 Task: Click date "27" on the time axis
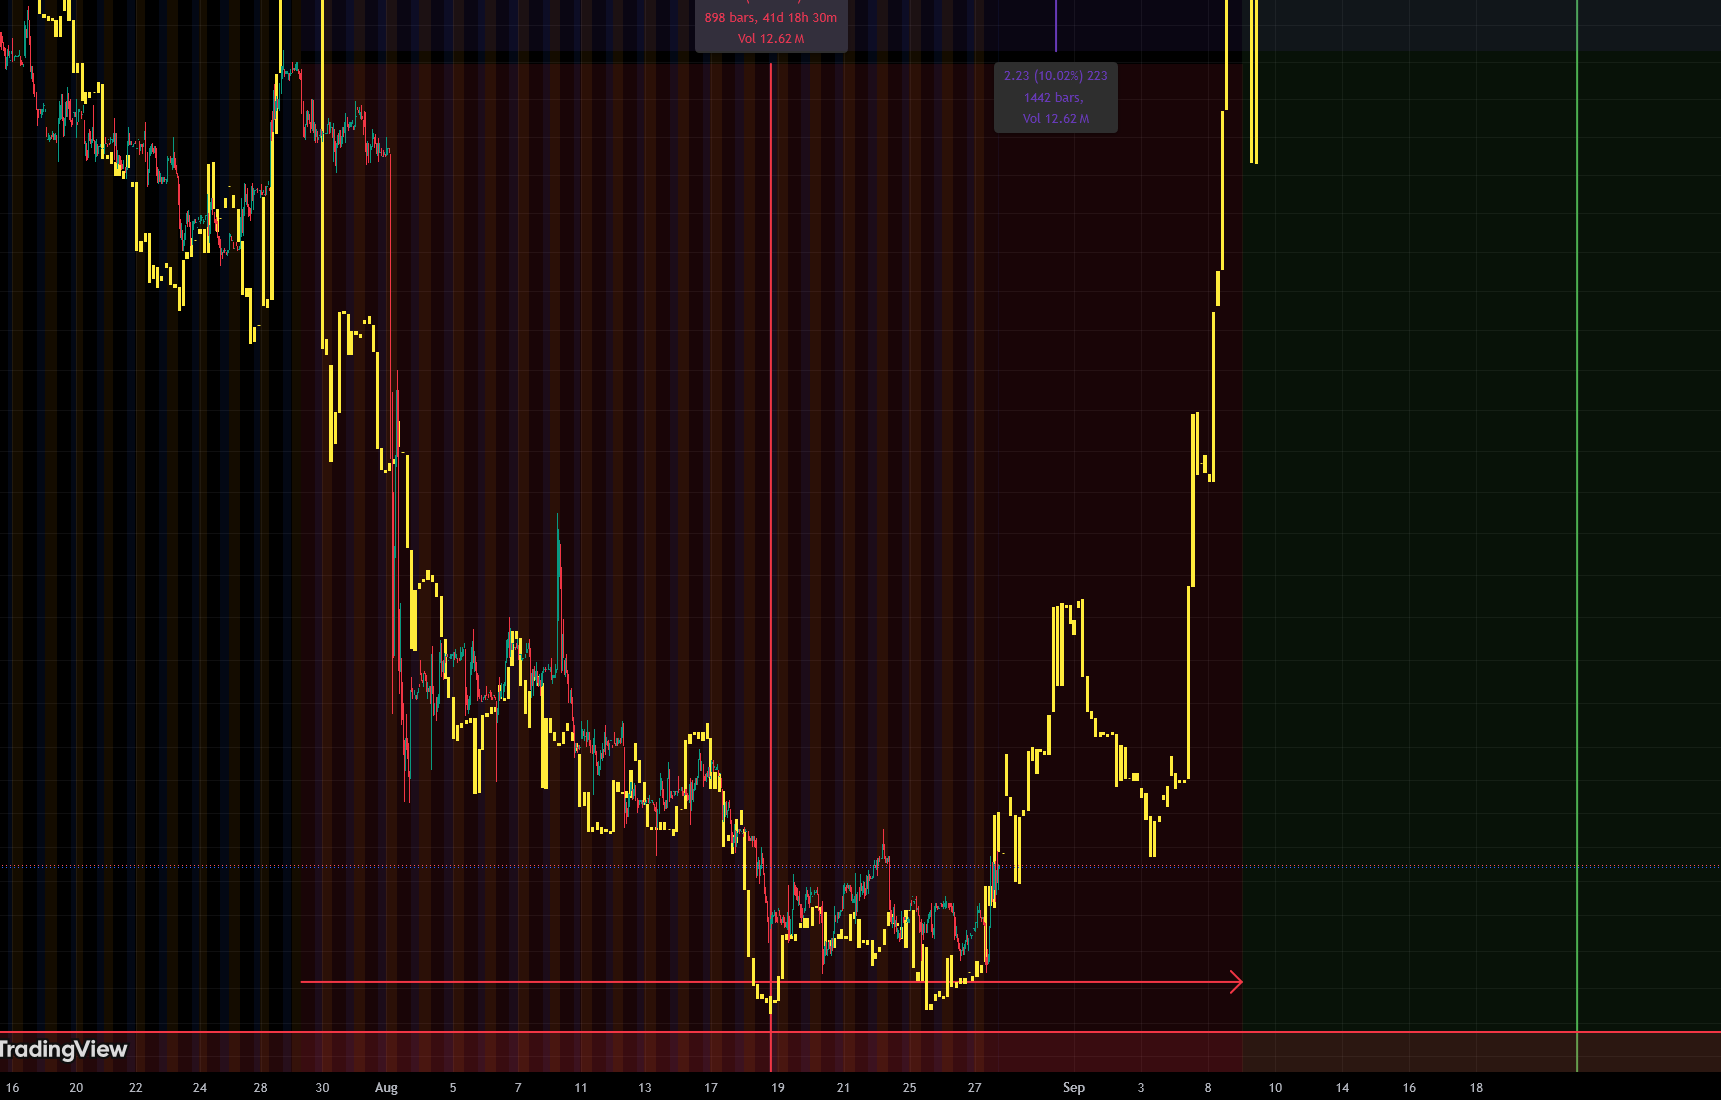pos(975,1088)
